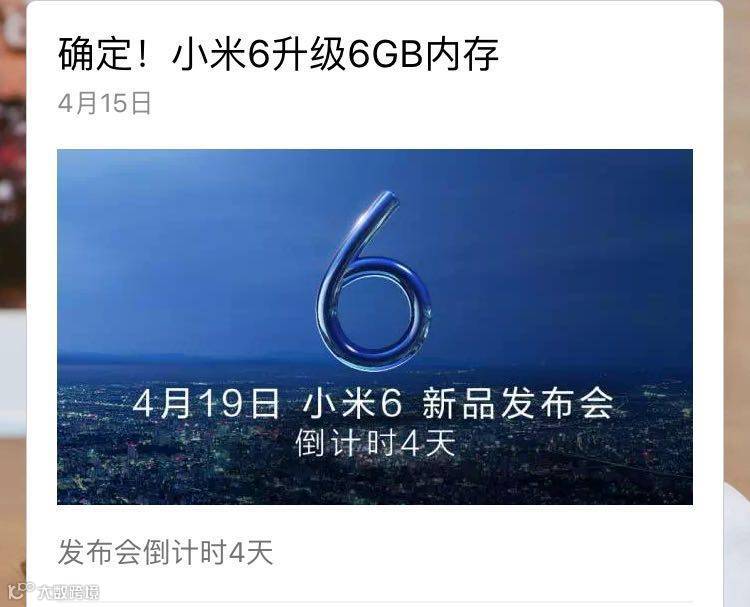This screenshot has height=607, width=750.
Task: Click the 大数跨境 watermark text
Action: (x=69, y=592)
